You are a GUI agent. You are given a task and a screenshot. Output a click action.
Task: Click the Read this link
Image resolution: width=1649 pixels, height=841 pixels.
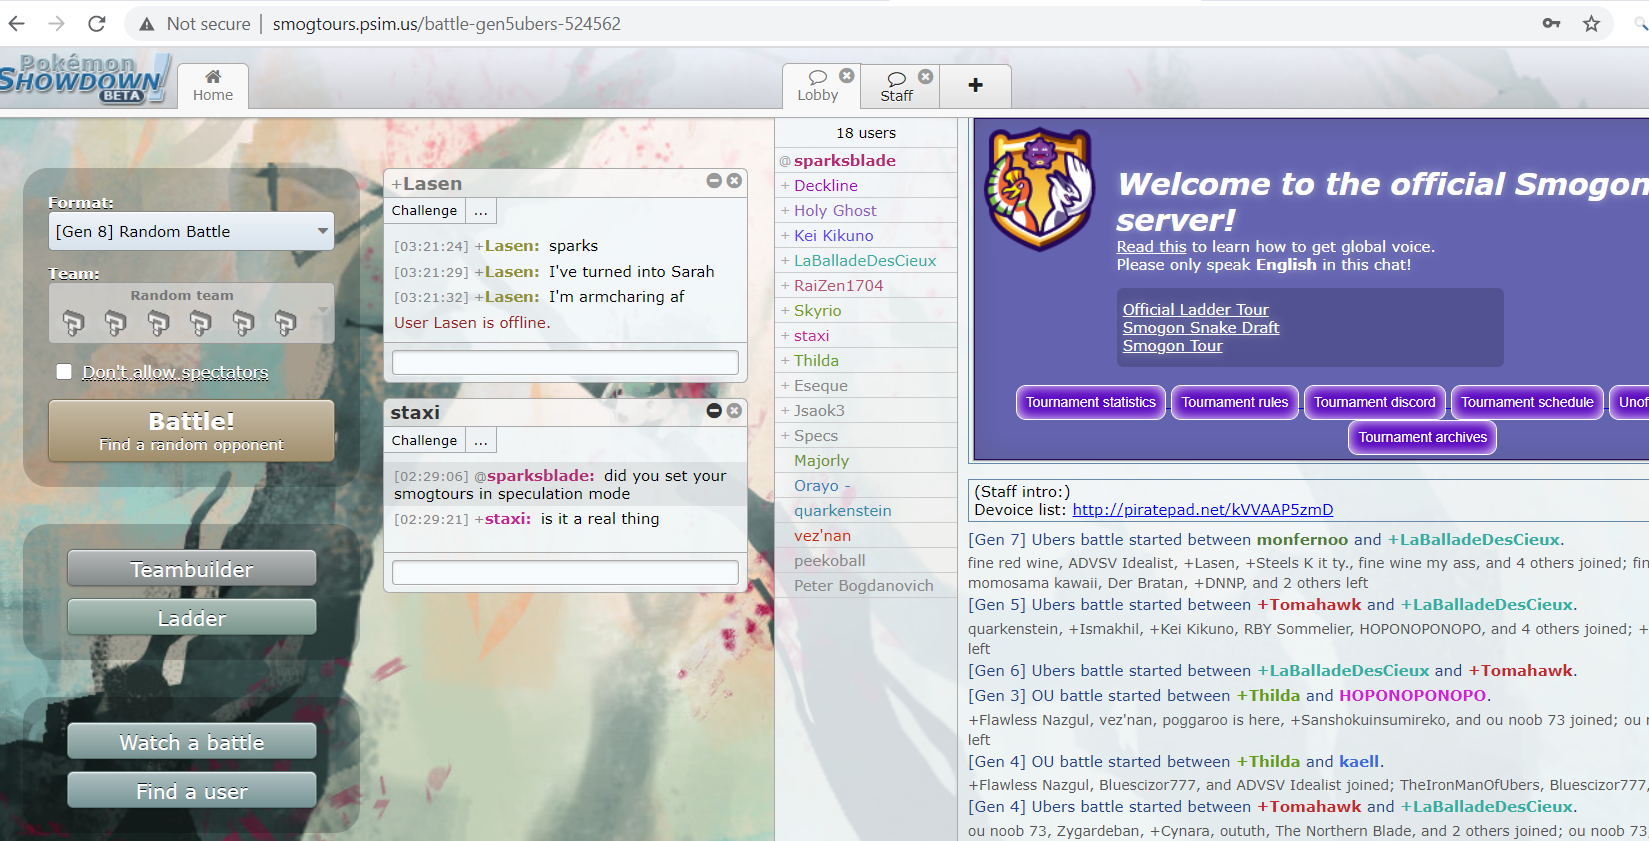pyautogui.click(x=1151, y=246)
